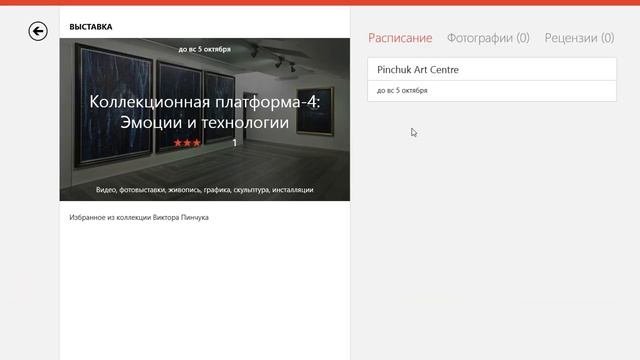The height and width of the screenshot is (360, 640).
Task: Click the framed painting on the right gallery wall
Action: [x=315, y=111]
